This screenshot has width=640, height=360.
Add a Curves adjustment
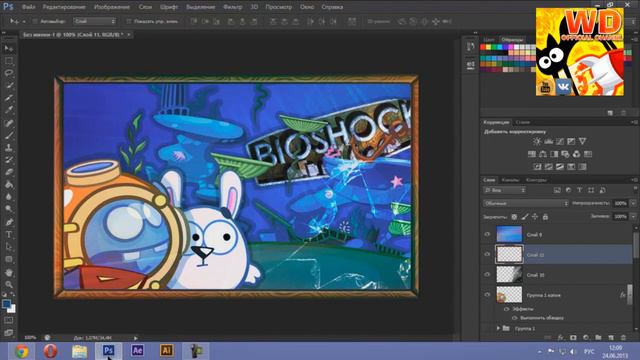coord(560,142)
